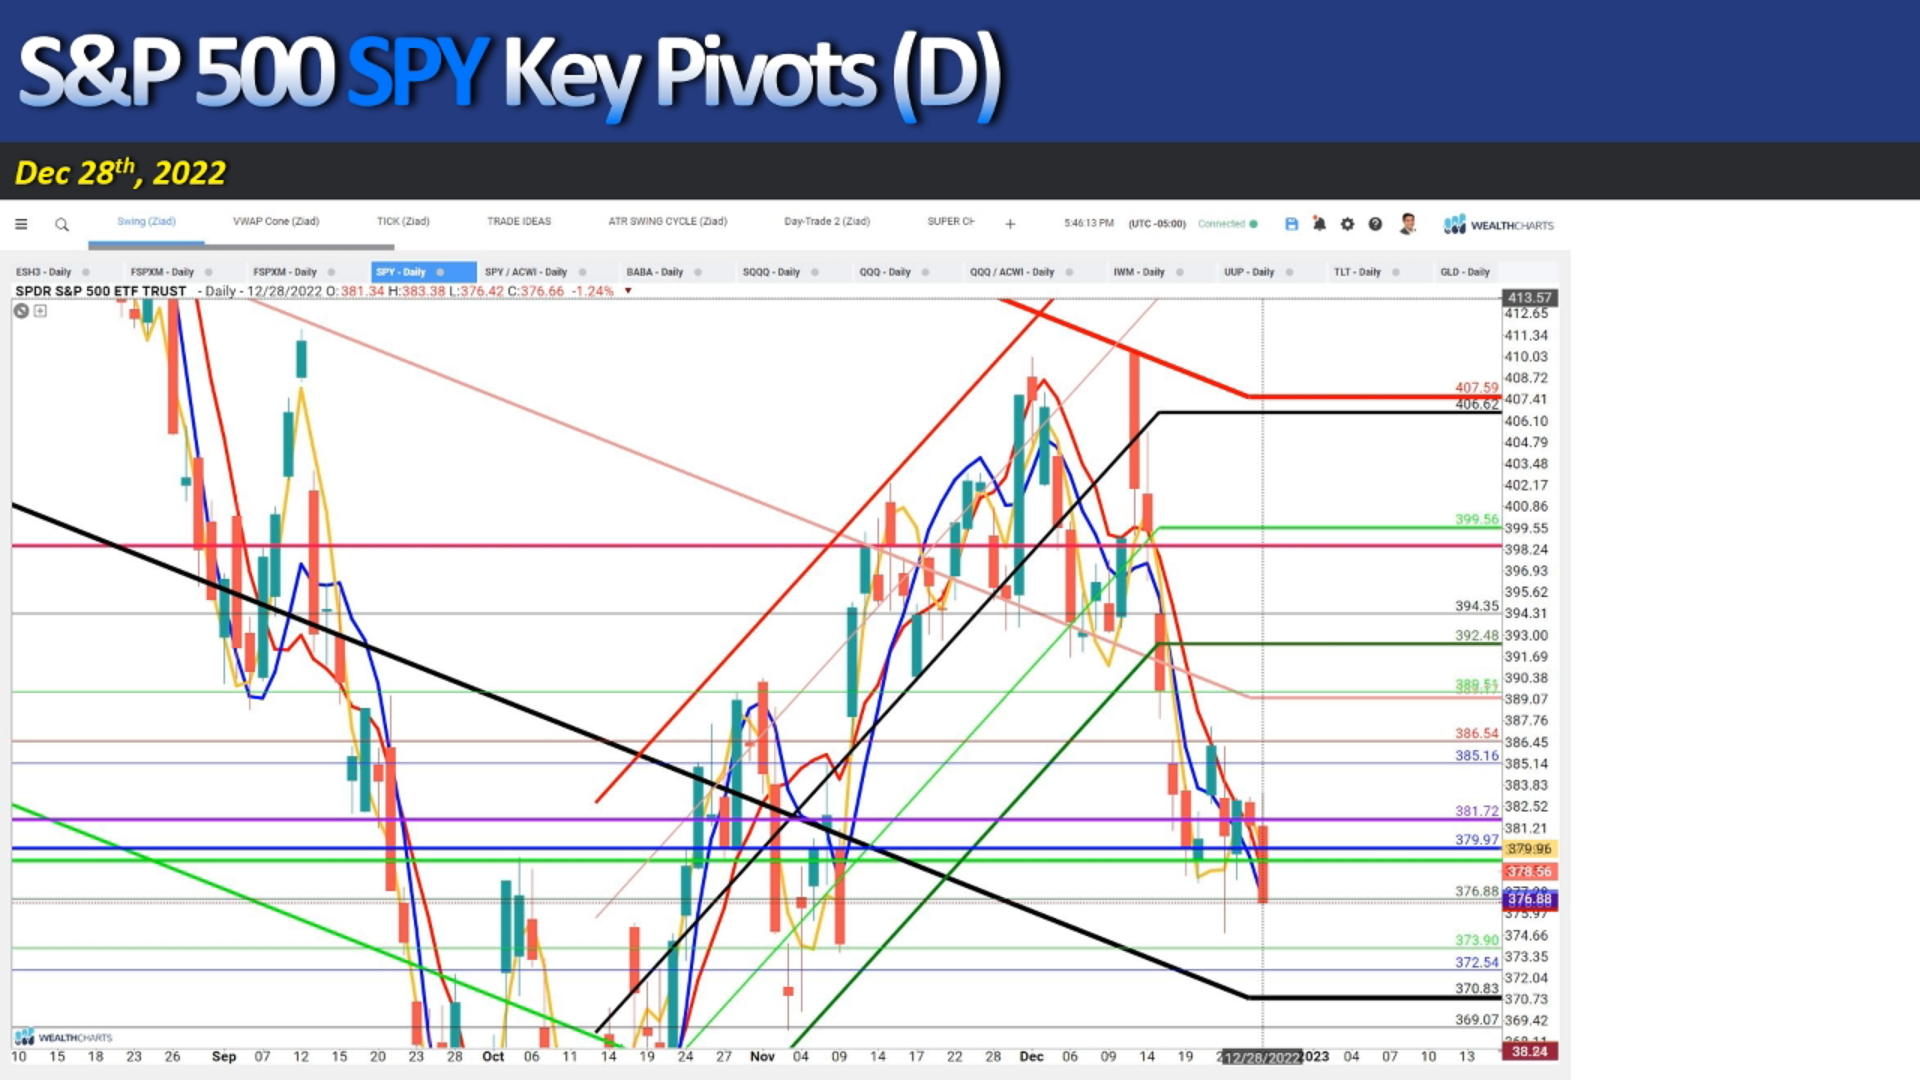The image size is (1920, 1080).
Task: Open TRADE IDEAS workspace tab
Action: coord(519,221)
